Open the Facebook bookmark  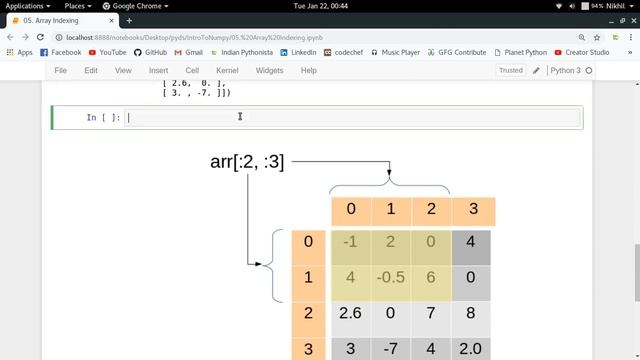click(61, 52)
